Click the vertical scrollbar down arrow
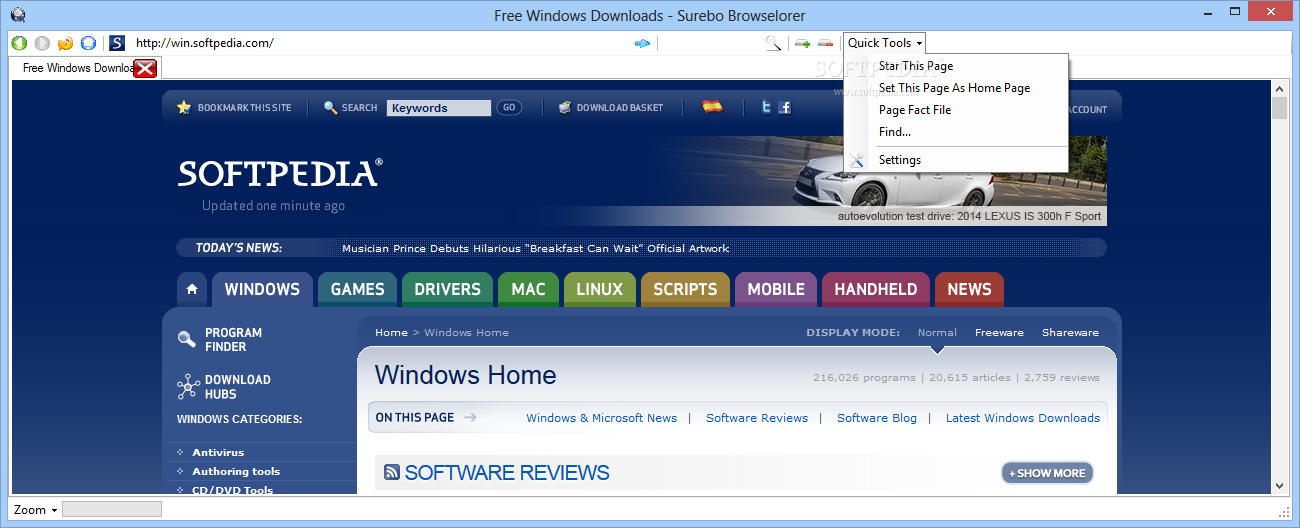The width and height of the screenshot is (1300, 528). [1279, 485]
